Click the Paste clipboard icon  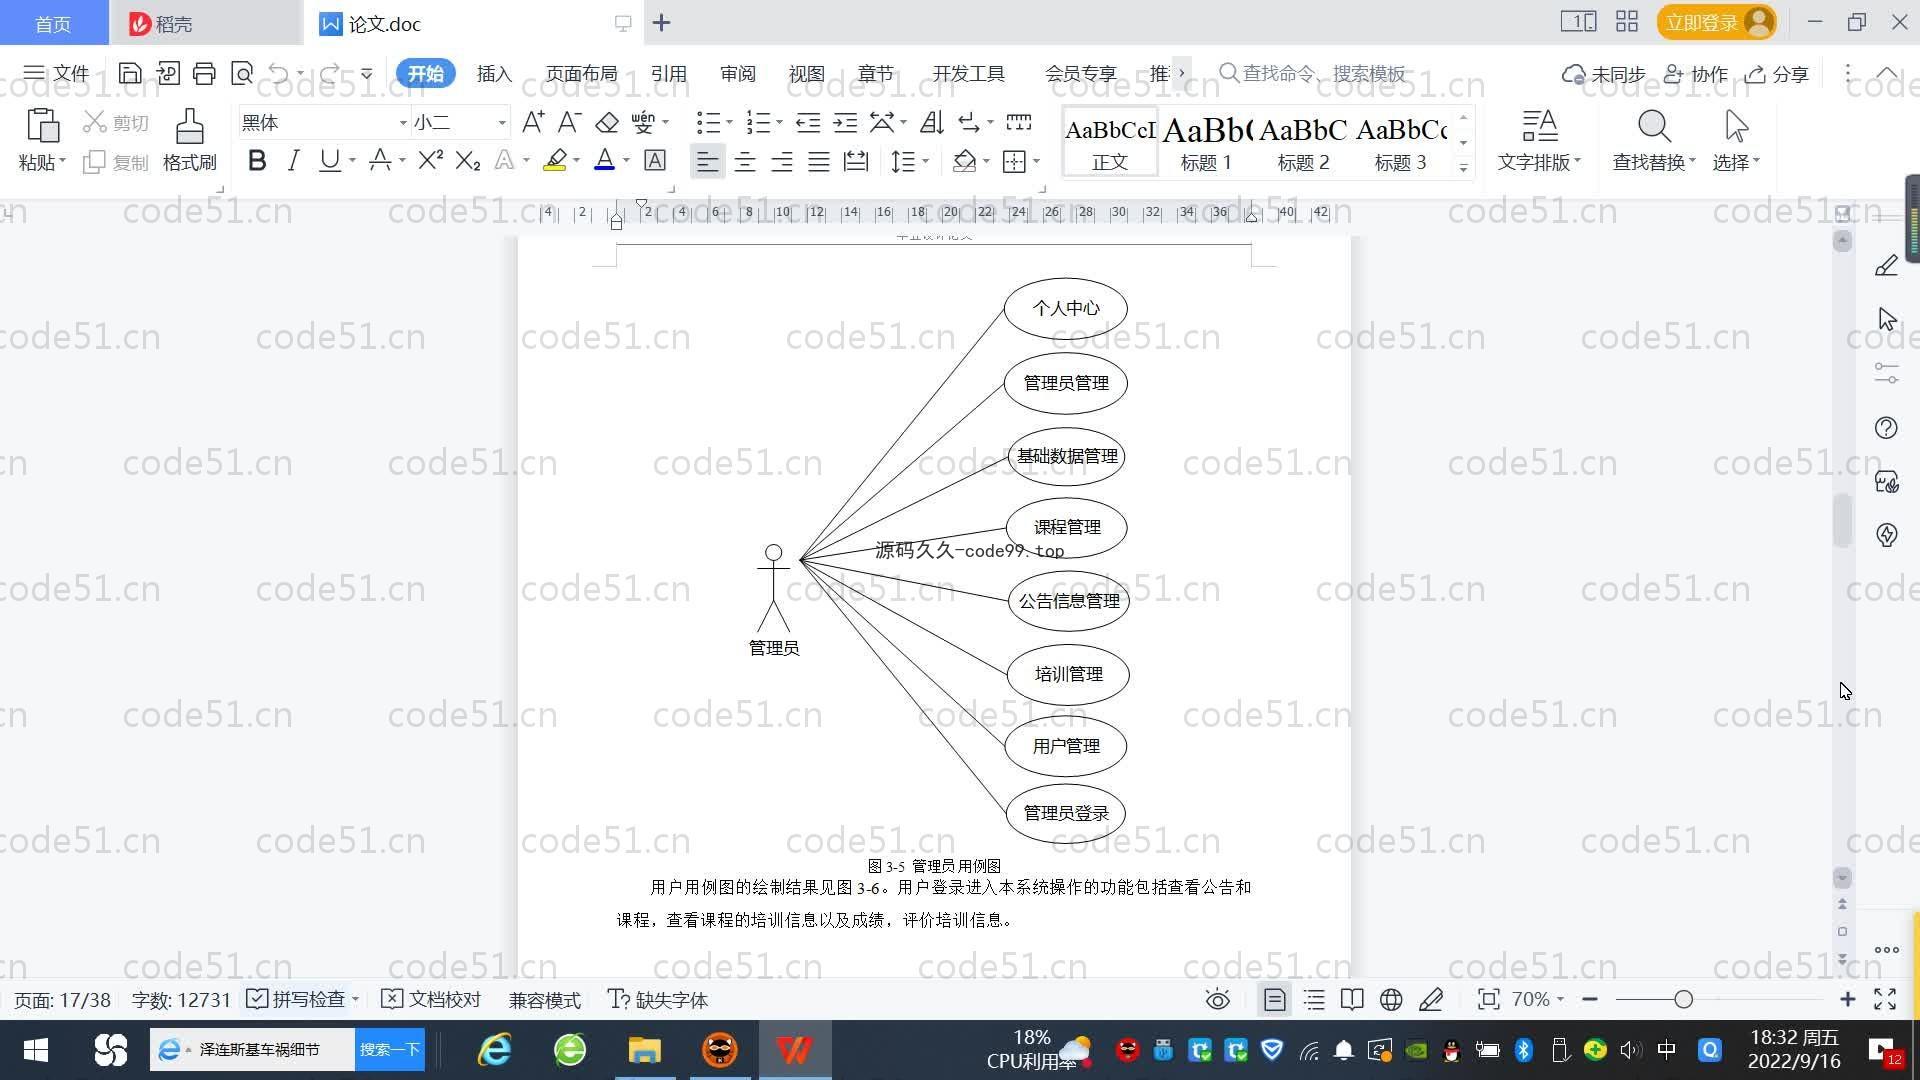[42, 126]
